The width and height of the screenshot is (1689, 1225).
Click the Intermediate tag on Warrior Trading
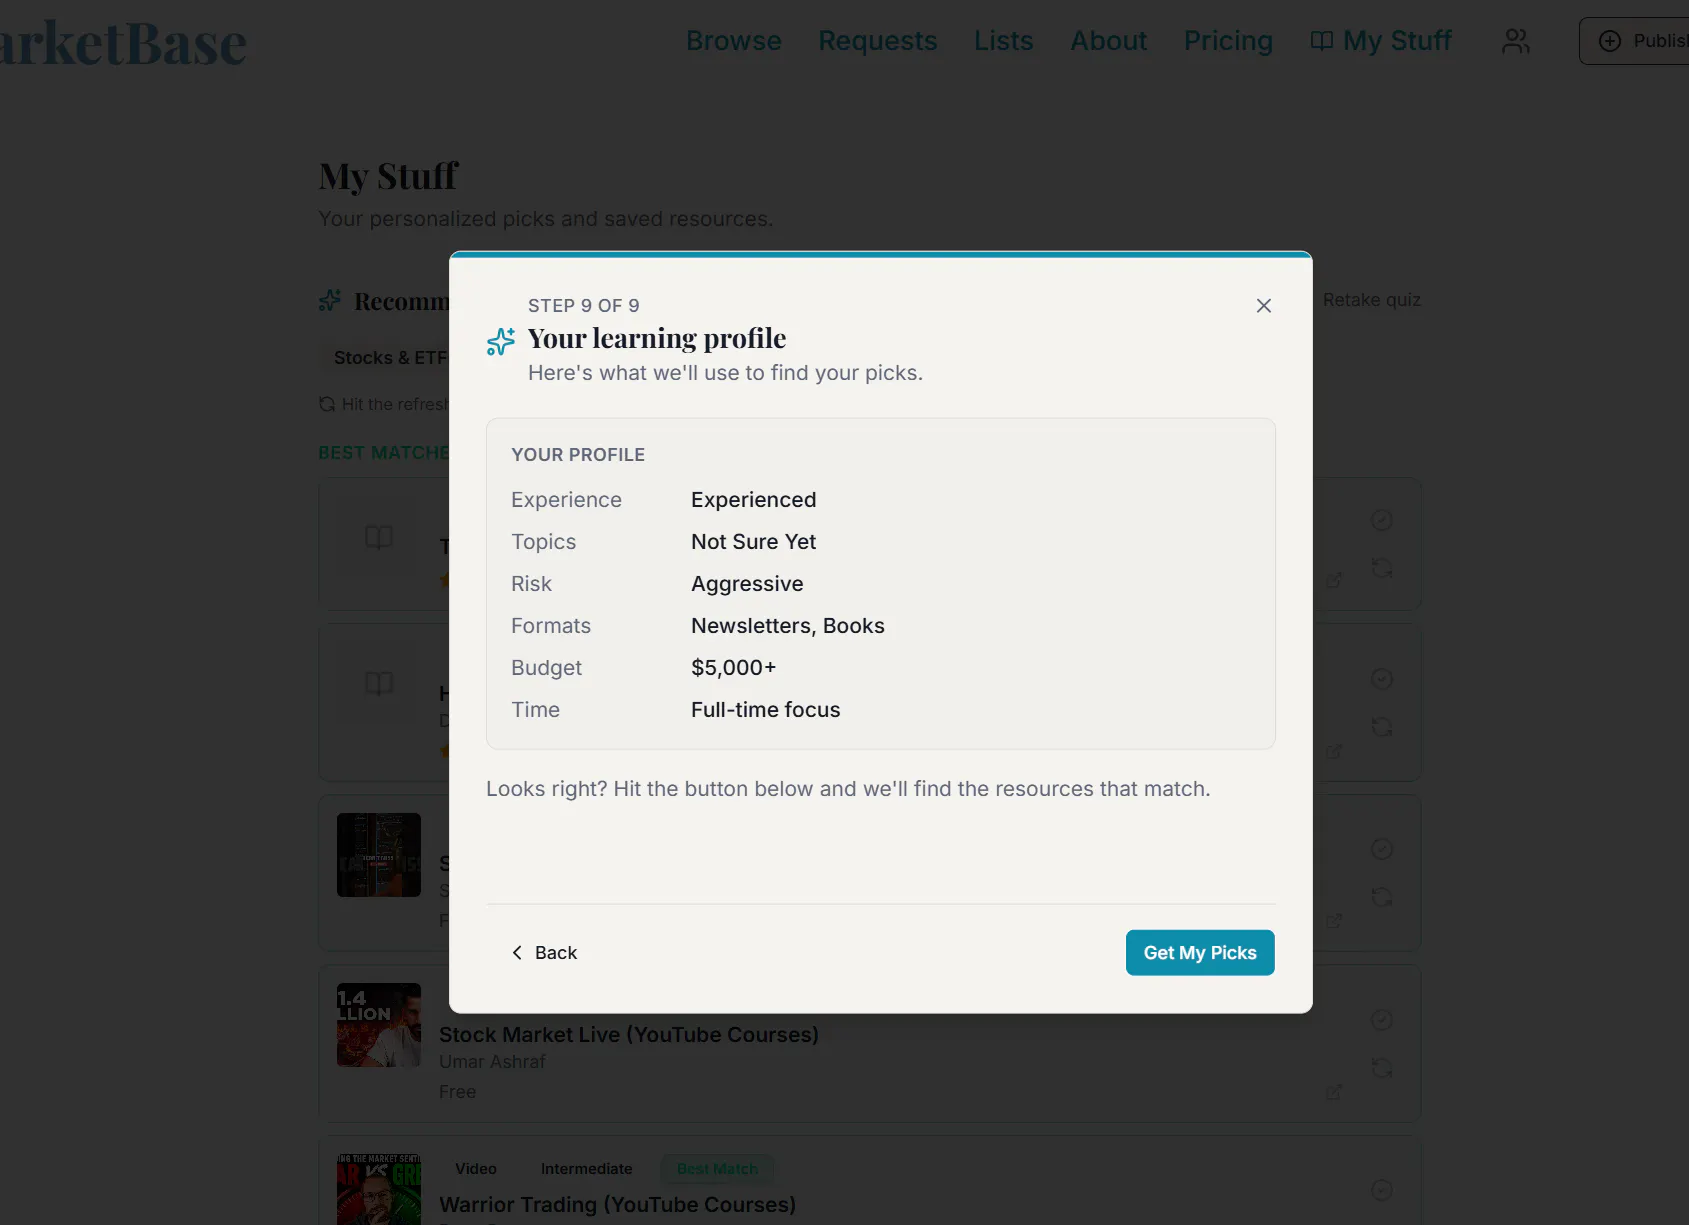coord(587,1169)
